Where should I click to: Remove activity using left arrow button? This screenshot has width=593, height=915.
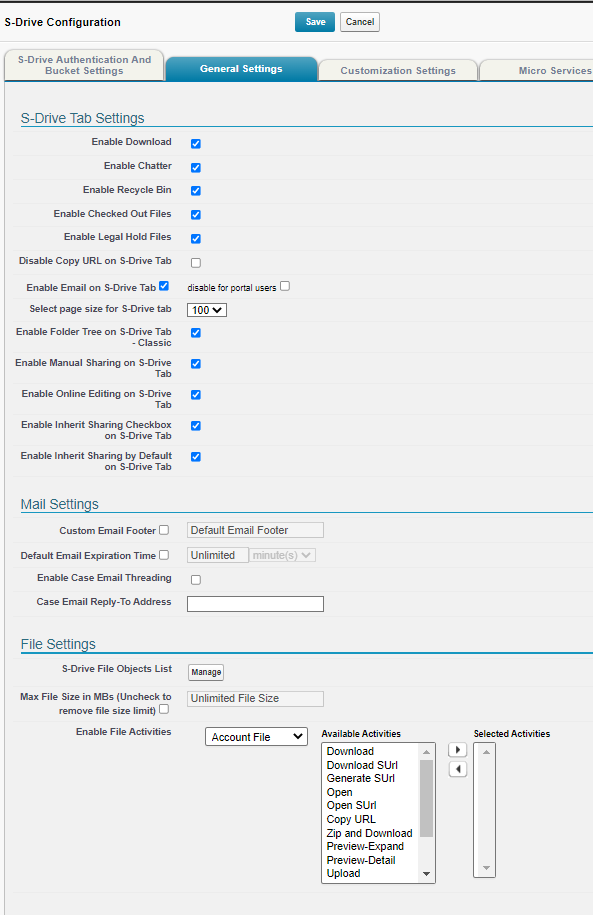pyautogui.click(x=458, y=769)
